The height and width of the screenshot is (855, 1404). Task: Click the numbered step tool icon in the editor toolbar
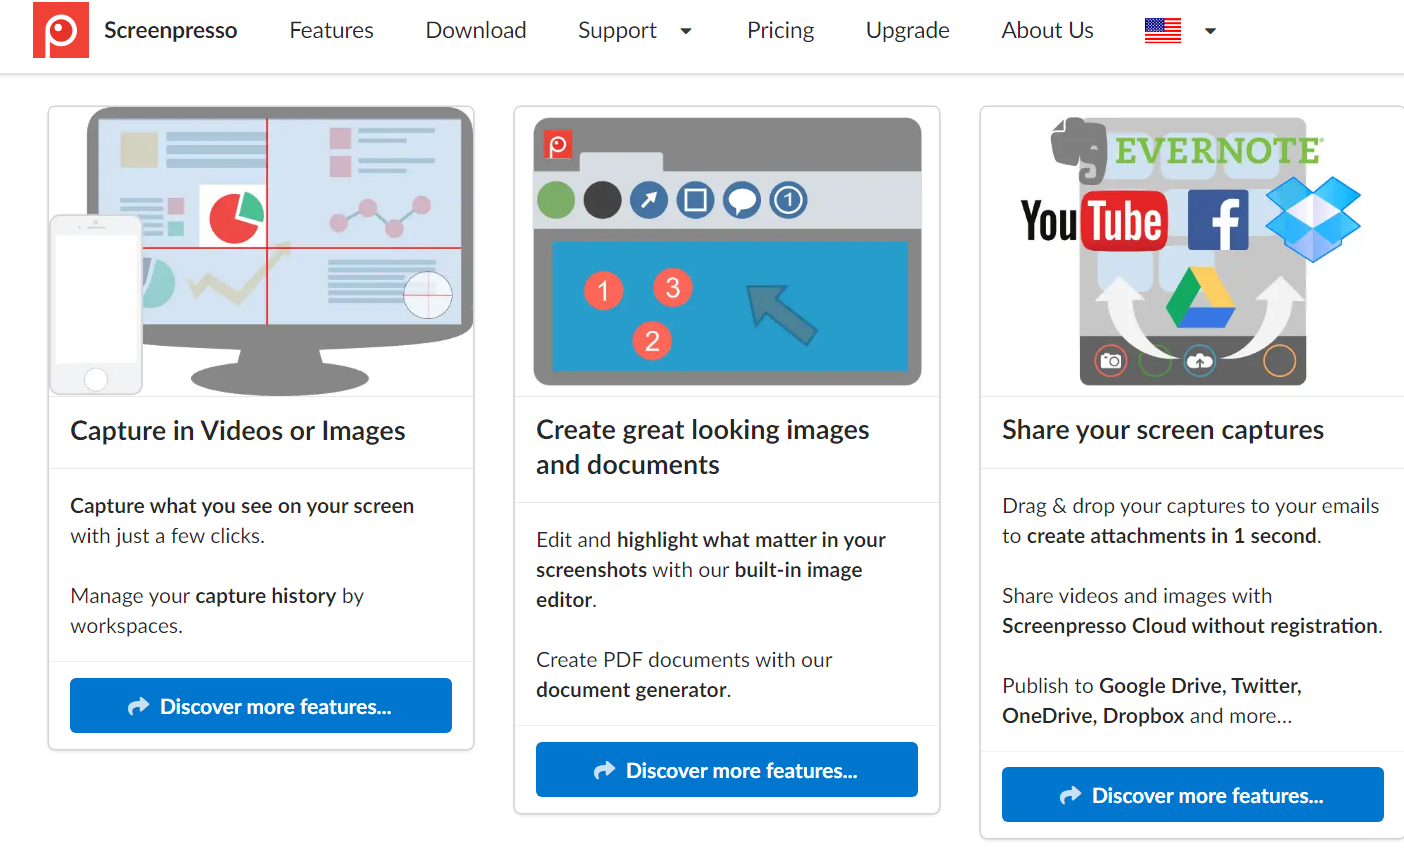[788, 200]
